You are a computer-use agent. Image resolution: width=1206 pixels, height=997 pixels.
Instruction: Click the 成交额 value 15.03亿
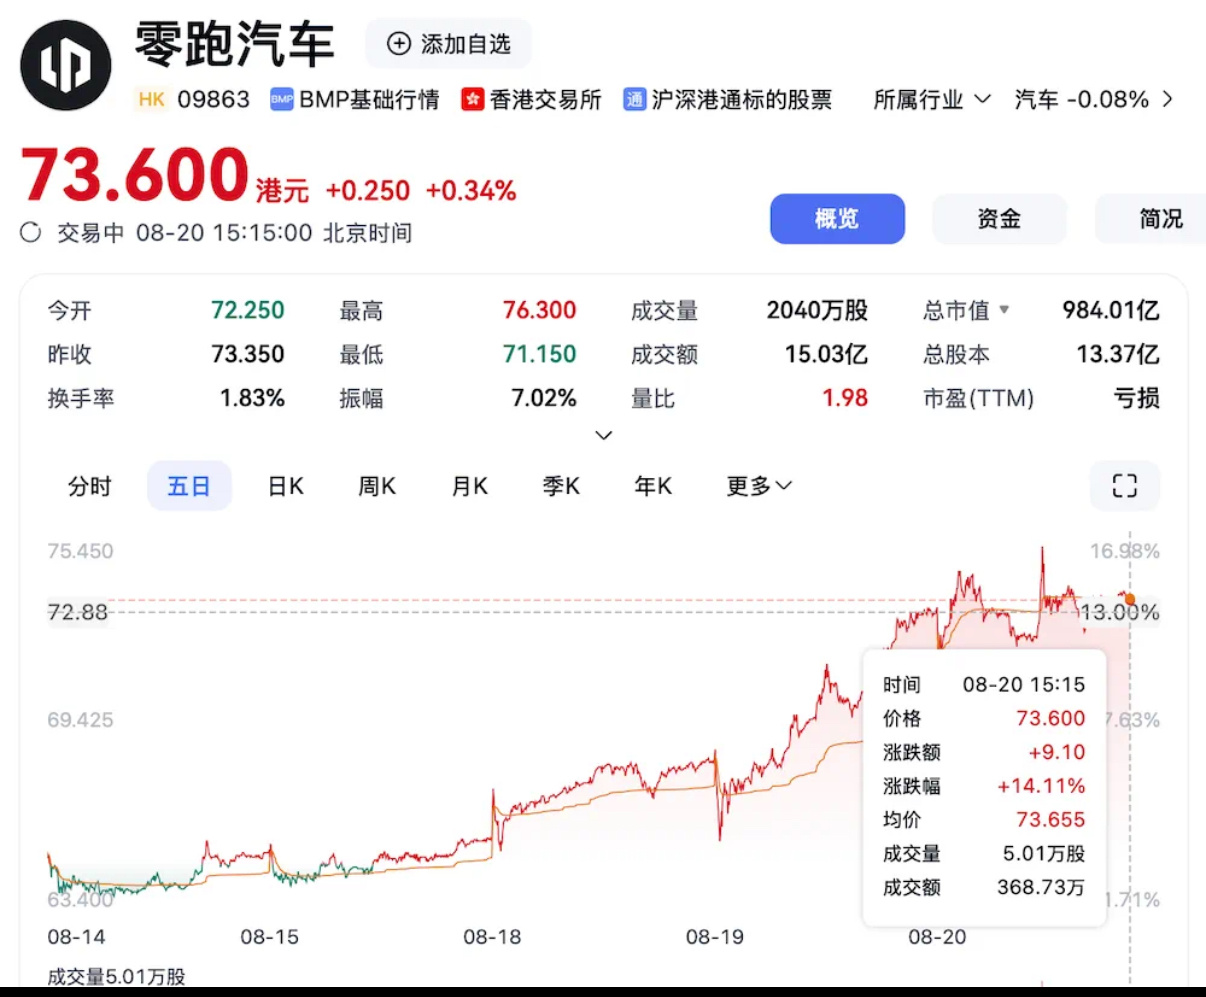[826, 354]
